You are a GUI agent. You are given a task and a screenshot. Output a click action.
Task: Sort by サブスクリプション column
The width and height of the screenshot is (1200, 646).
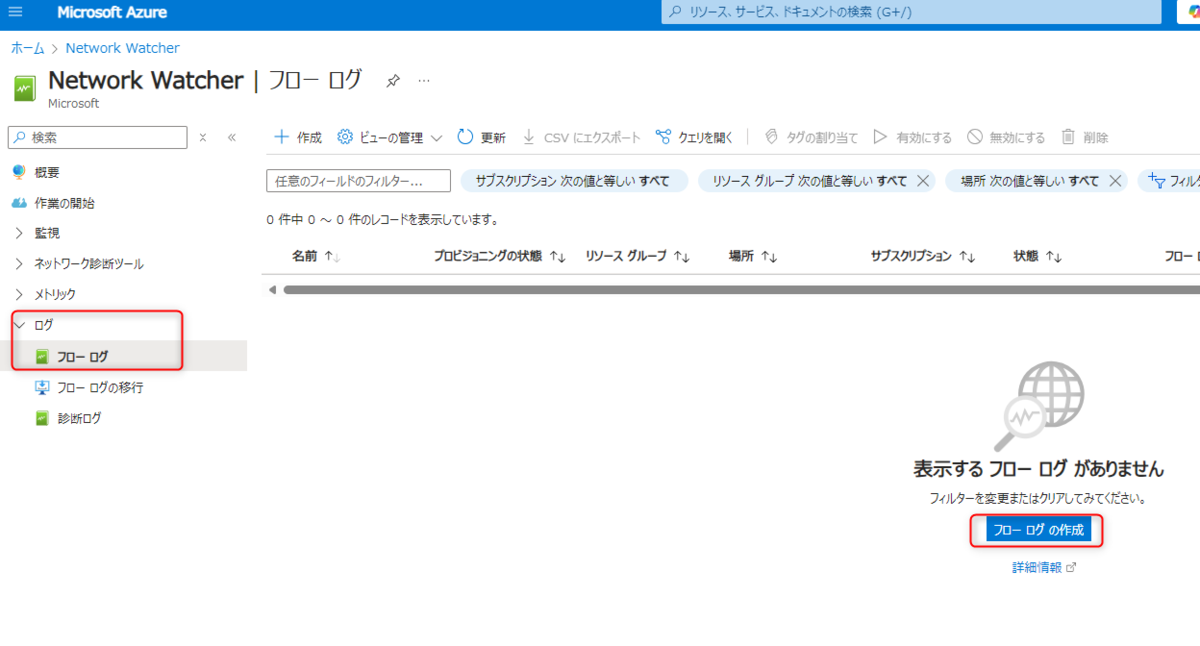(x=923, y=256)
